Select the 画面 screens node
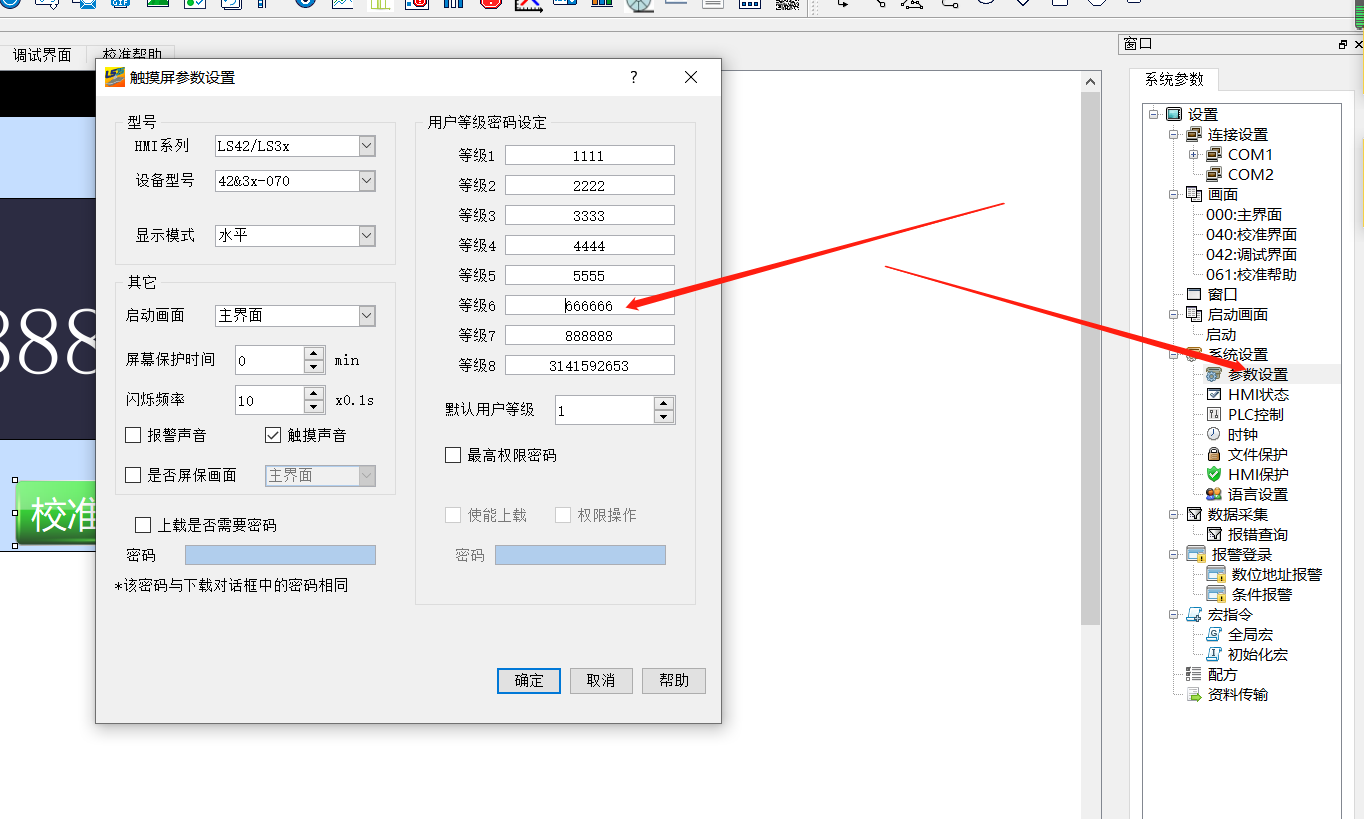The height and width of the screenshot is (819, 1364). (x=1222, y=195)
